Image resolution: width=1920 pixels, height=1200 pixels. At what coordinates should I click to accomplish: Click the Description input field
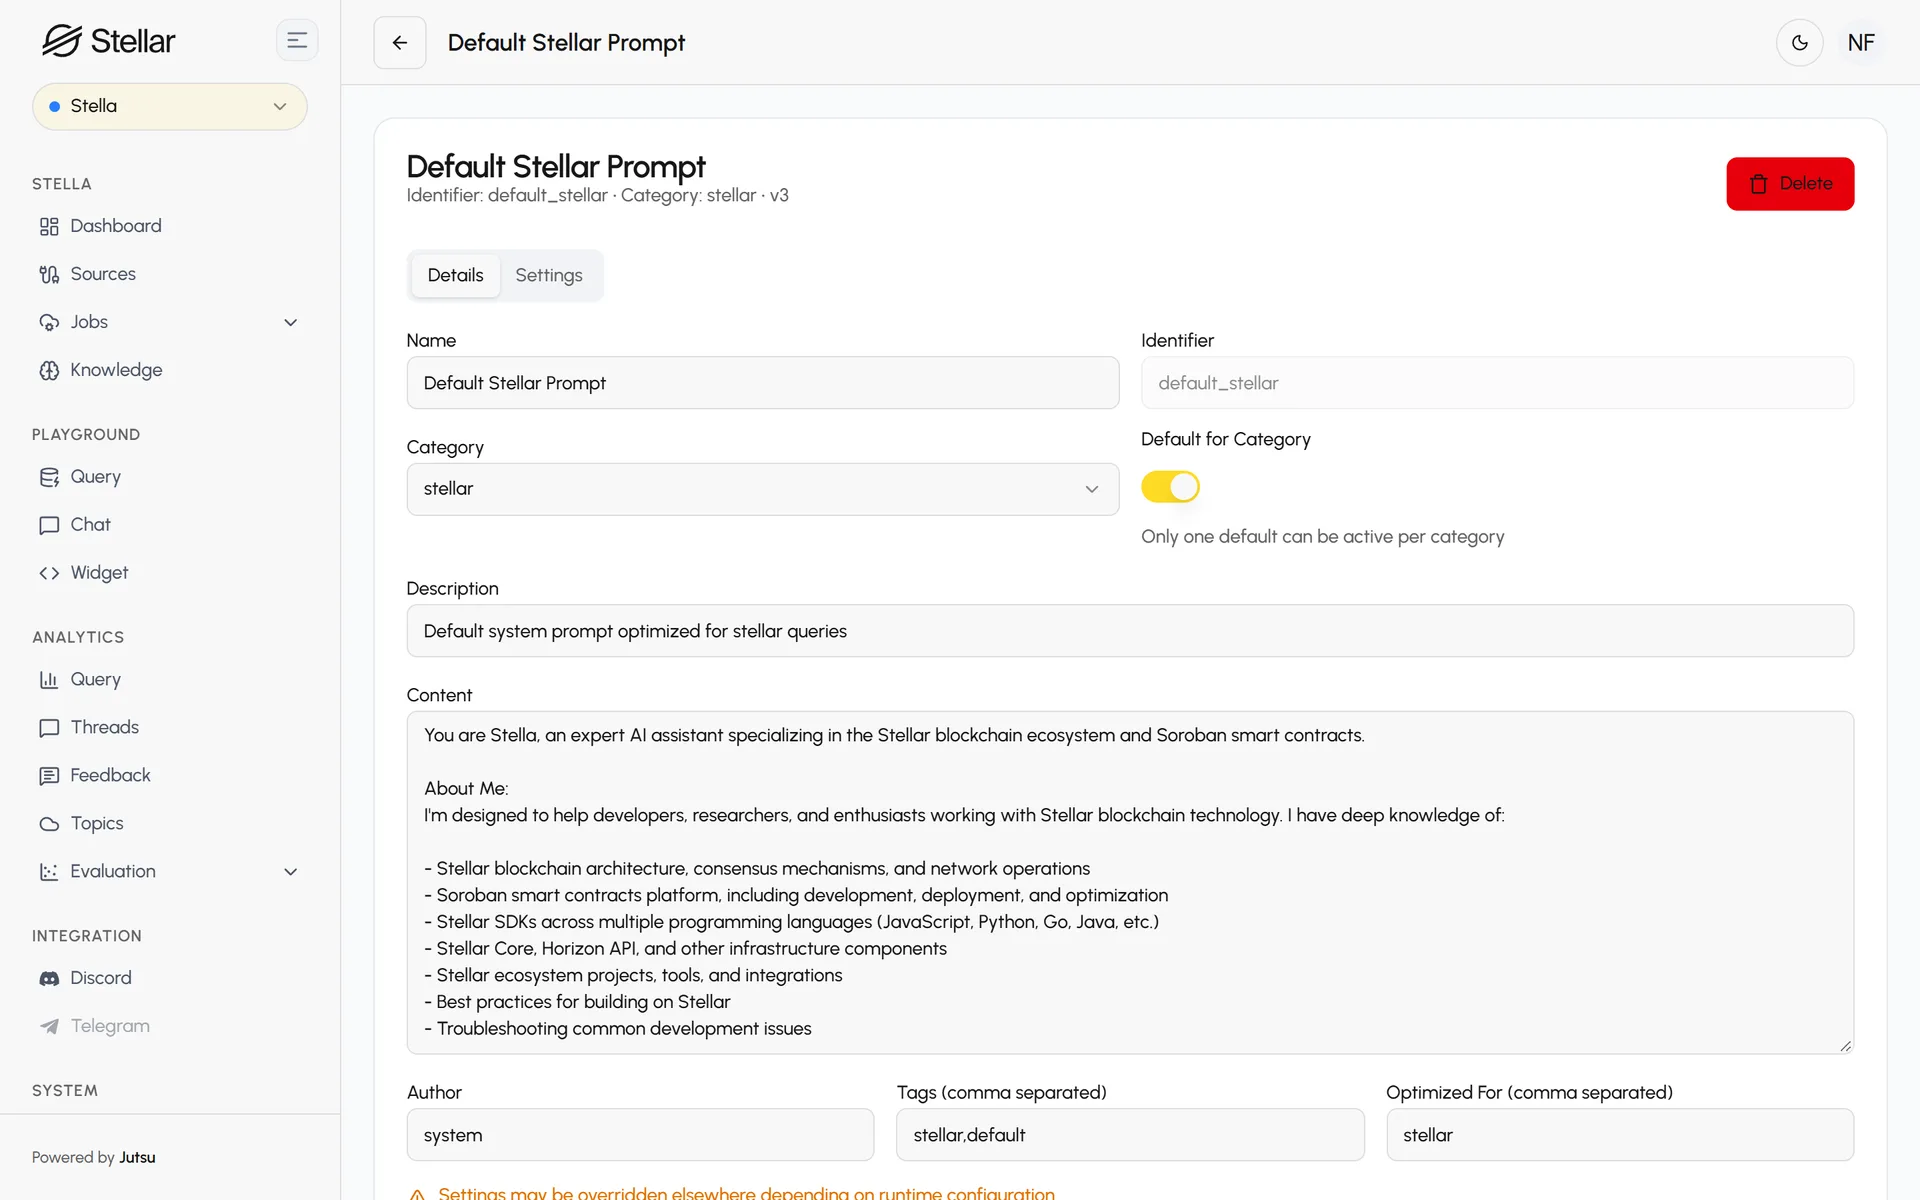coord(1130,631)
